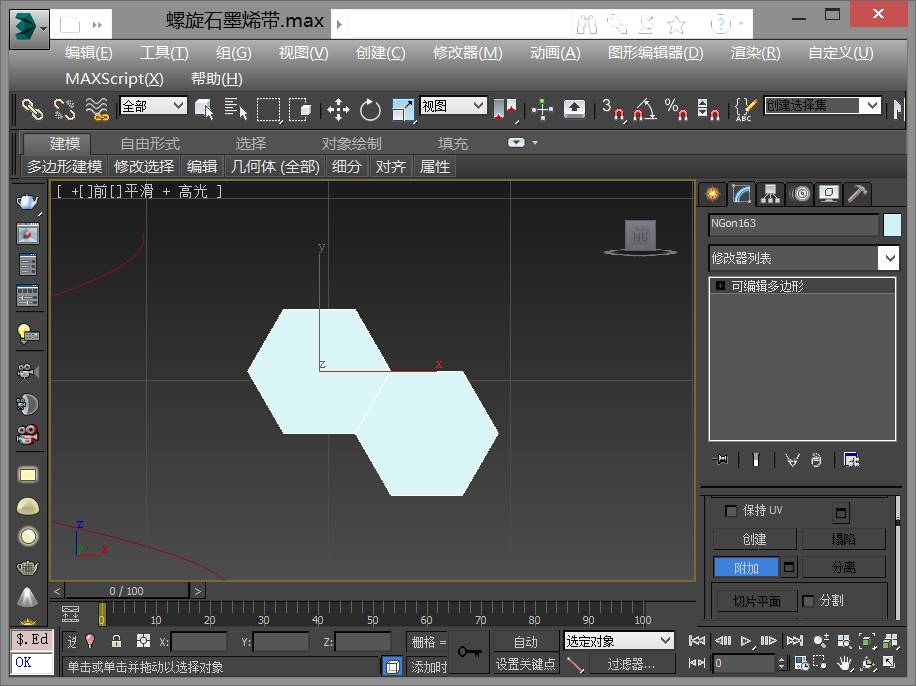Screen dimensions: 916x686
Task: Click the teapot icon in left sidebar
Action: click(28, 202)
